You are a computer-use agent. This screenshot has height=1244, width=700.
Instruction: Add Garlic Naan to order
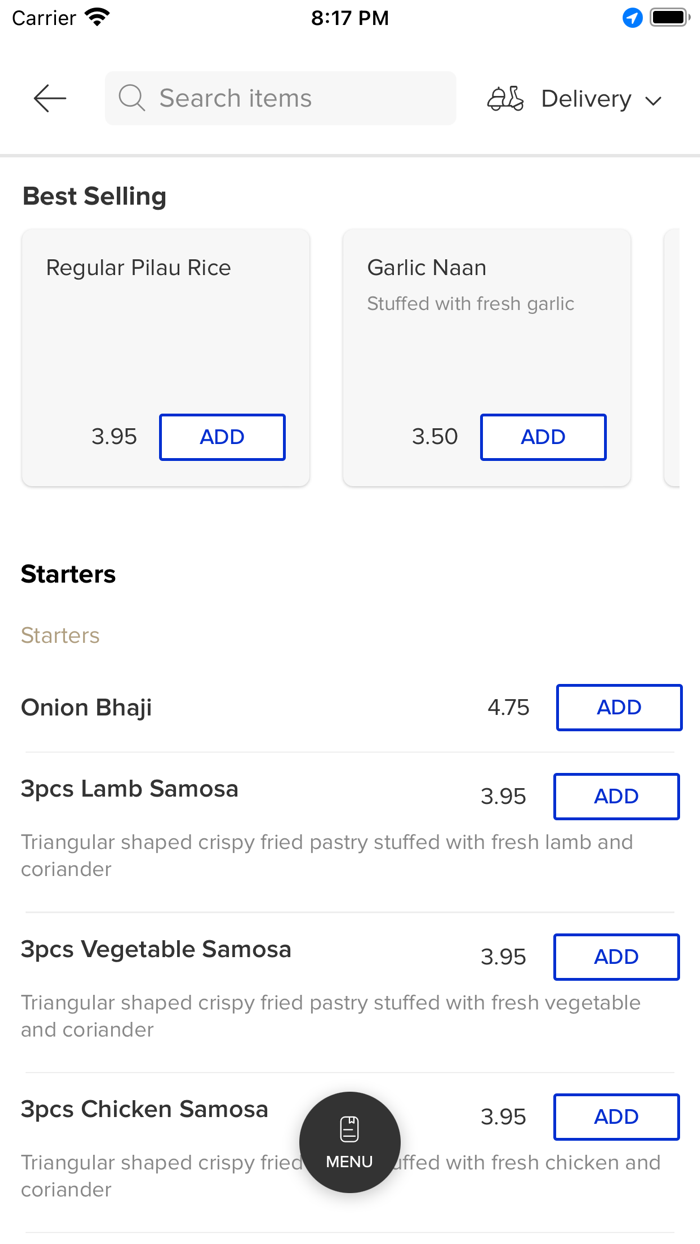pos(543,437)
